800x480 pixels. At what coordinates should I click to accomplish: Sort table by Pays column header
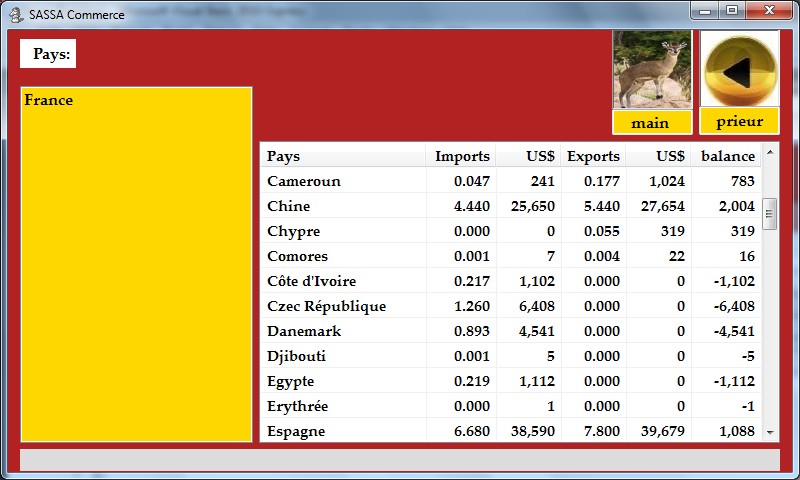pyautogui.click(x=283, y=156)
